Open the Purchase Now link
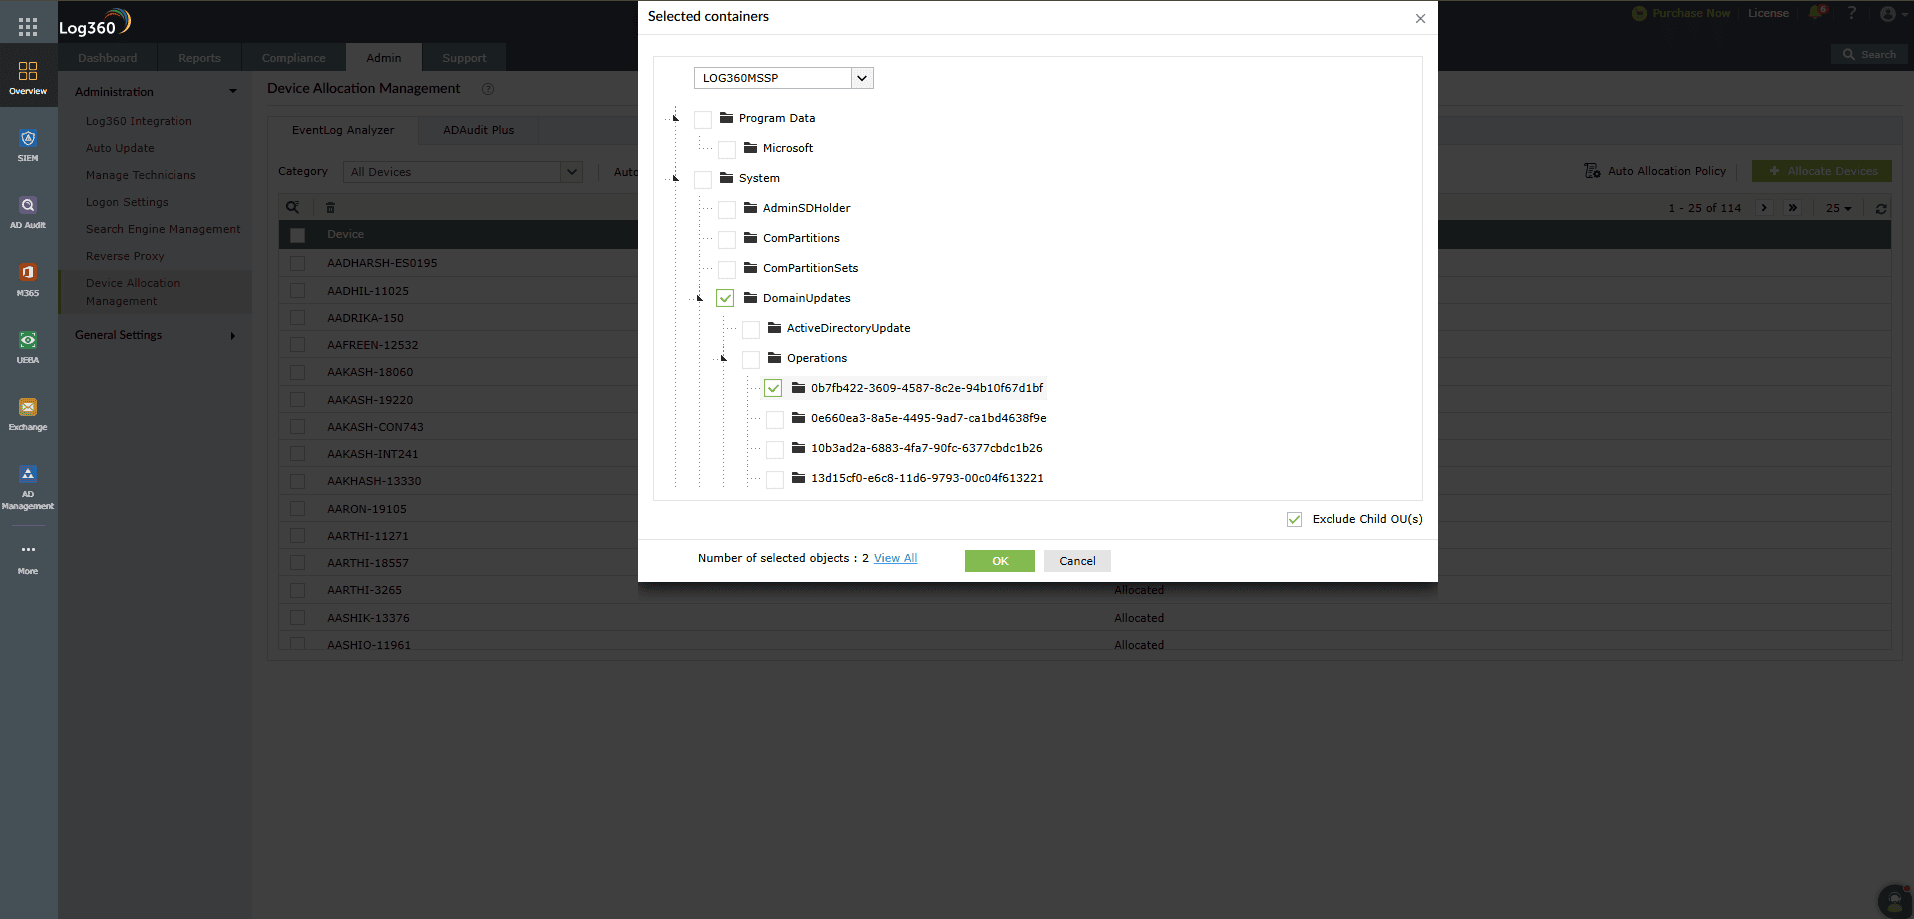1914x919 pixels. pyautogui.click(x=1681, y=13)
